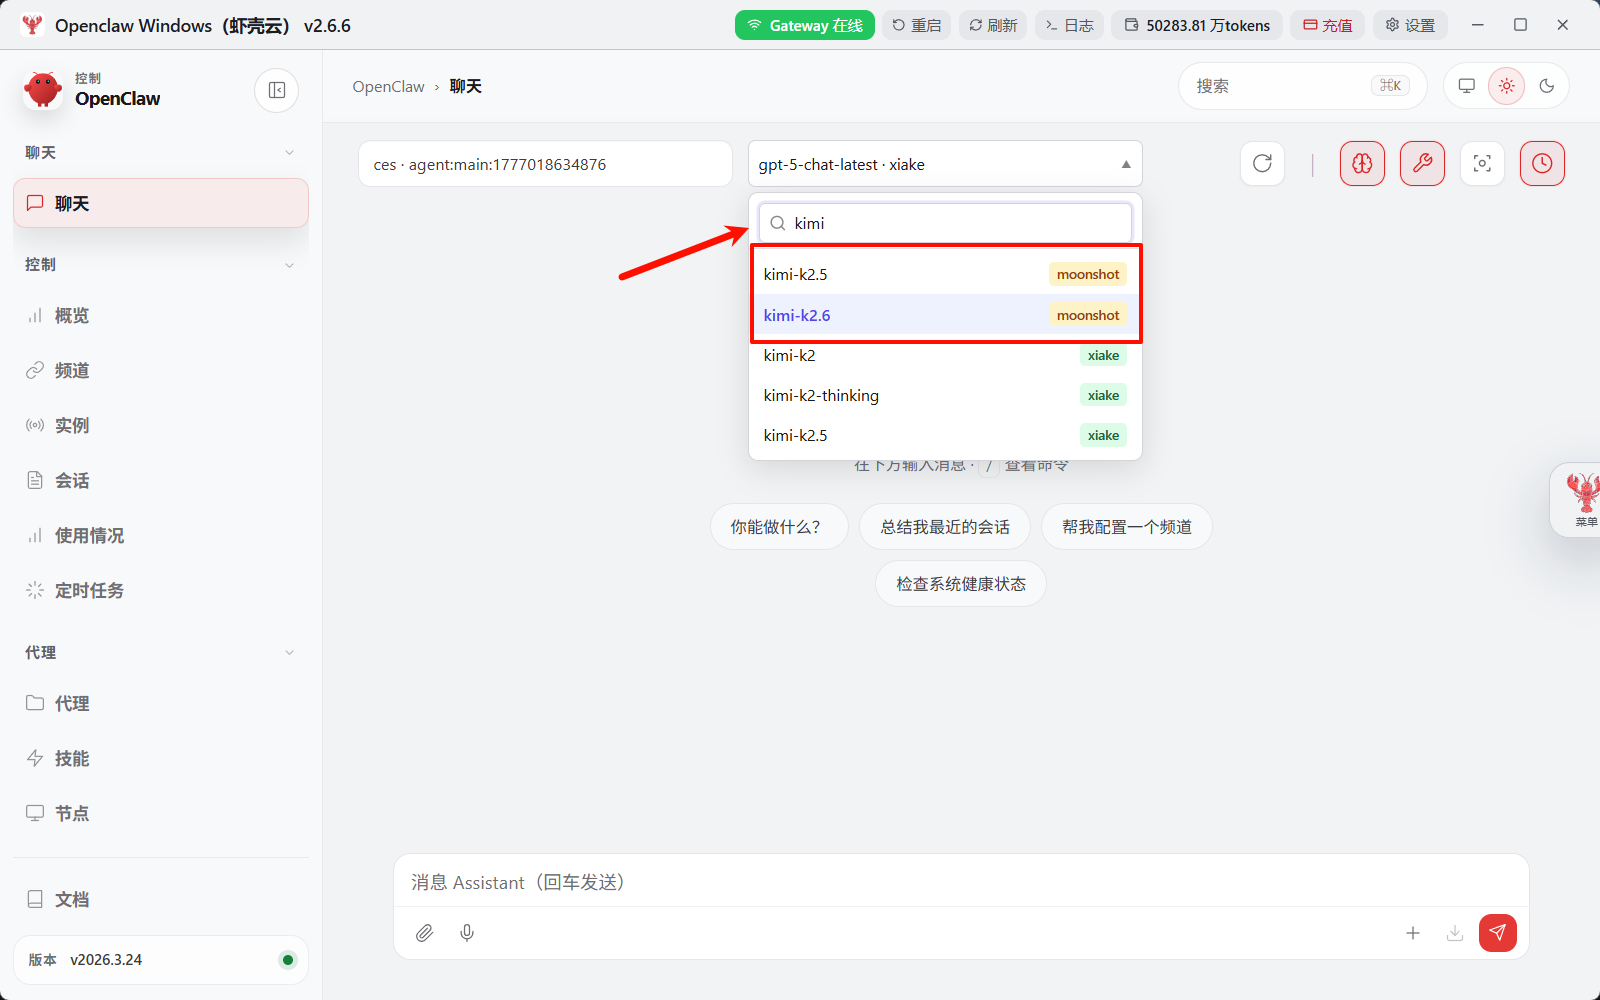Click the 帮我配置一个频道 suggestion chip
Image resolution: width=1600 pixels, height=1000 pixels.
click(1127, 527)
